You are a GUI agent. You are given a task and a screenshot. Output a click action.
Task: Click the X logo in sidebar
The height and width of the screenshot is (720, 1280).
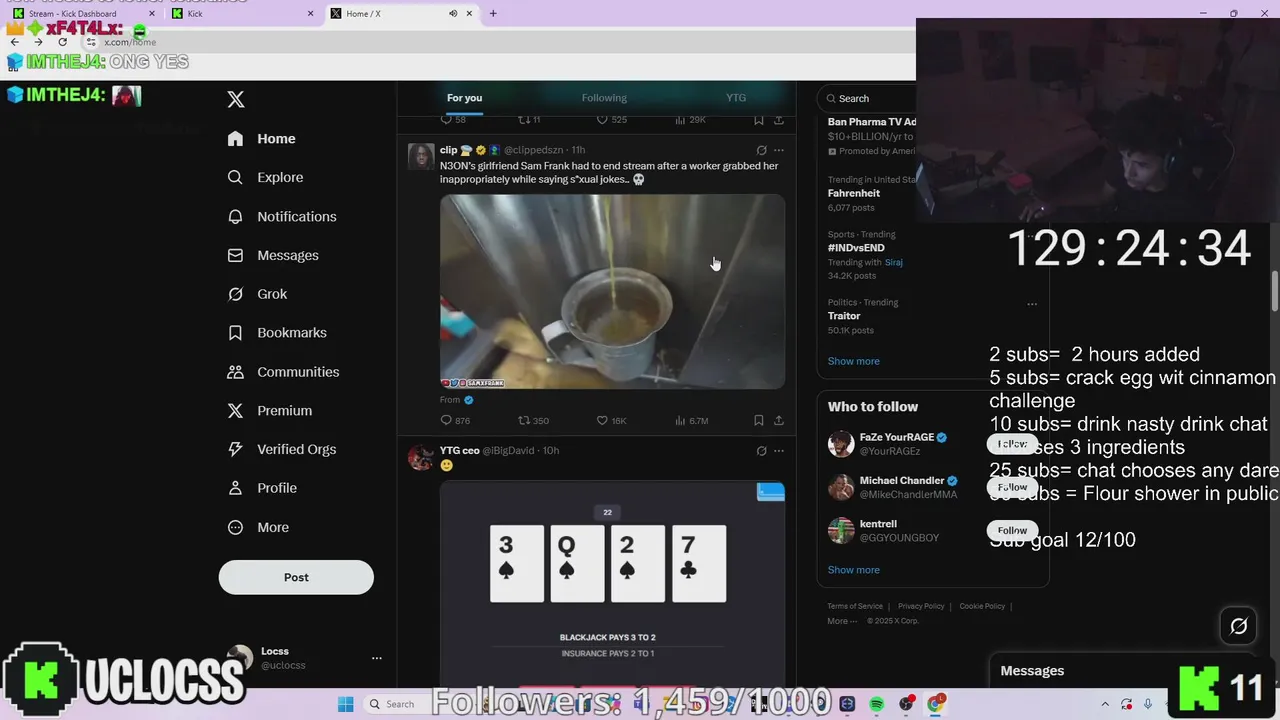pyautogui.click(x=236, y=99)
